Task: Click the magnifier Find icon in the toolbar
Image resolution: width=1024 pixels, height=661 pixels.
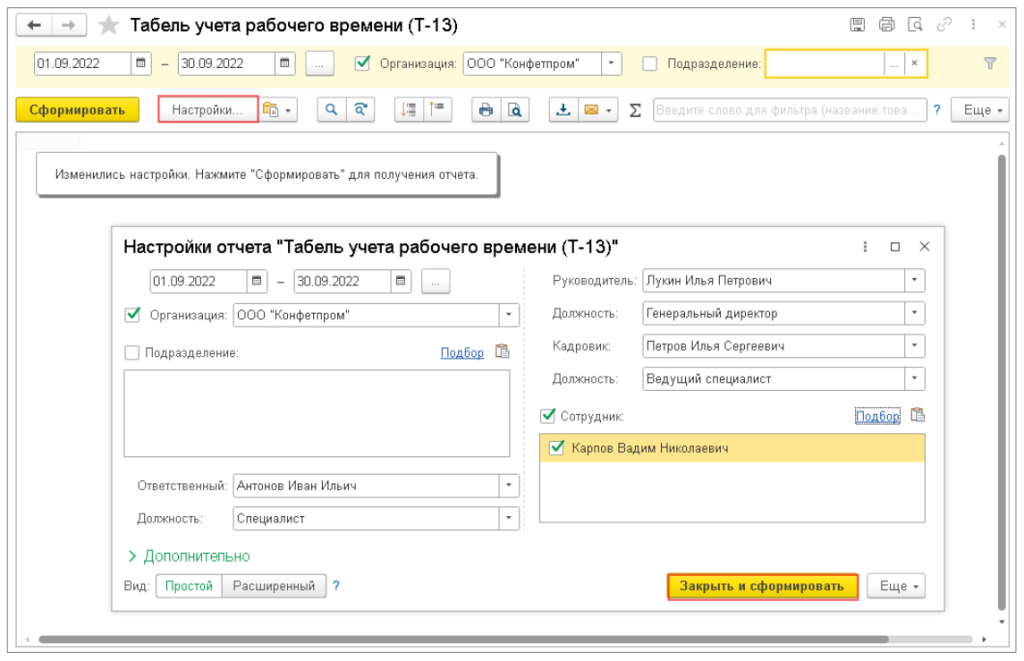Action: 331,110
